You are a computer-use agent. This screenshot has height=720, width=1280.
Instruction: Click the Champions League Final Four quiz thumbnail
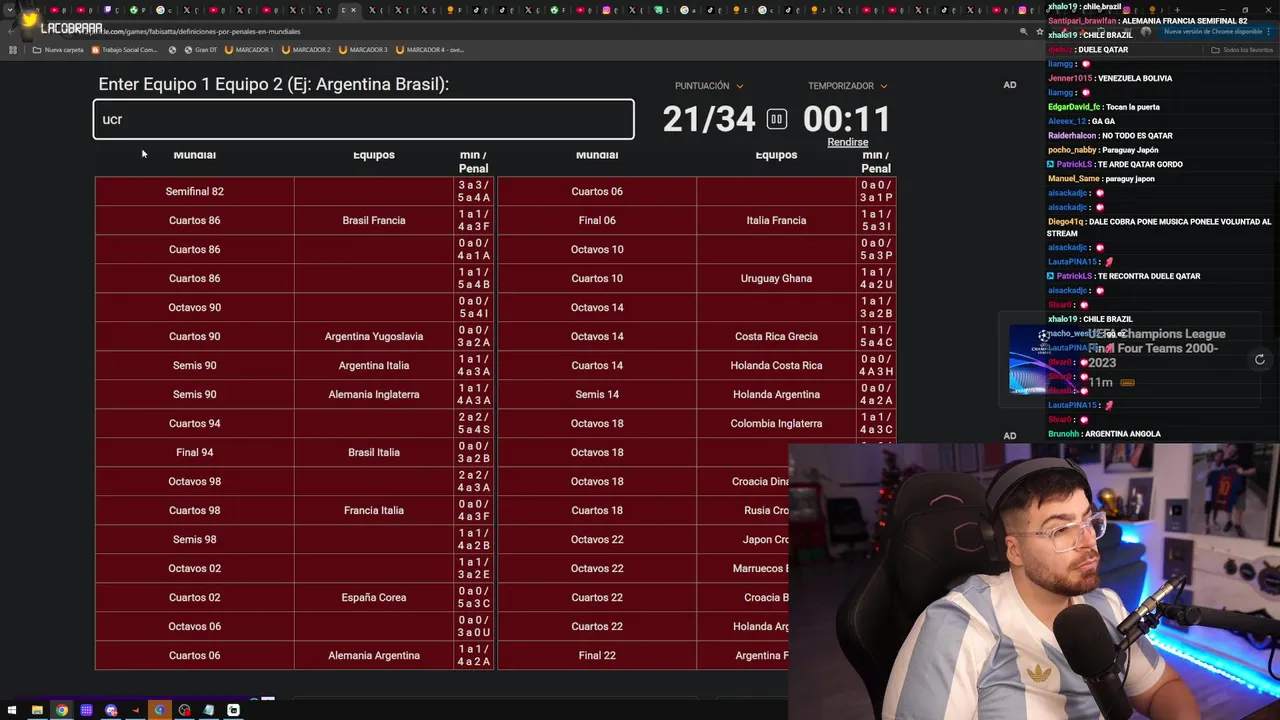pyautogui.click(x=1045, y=359)
